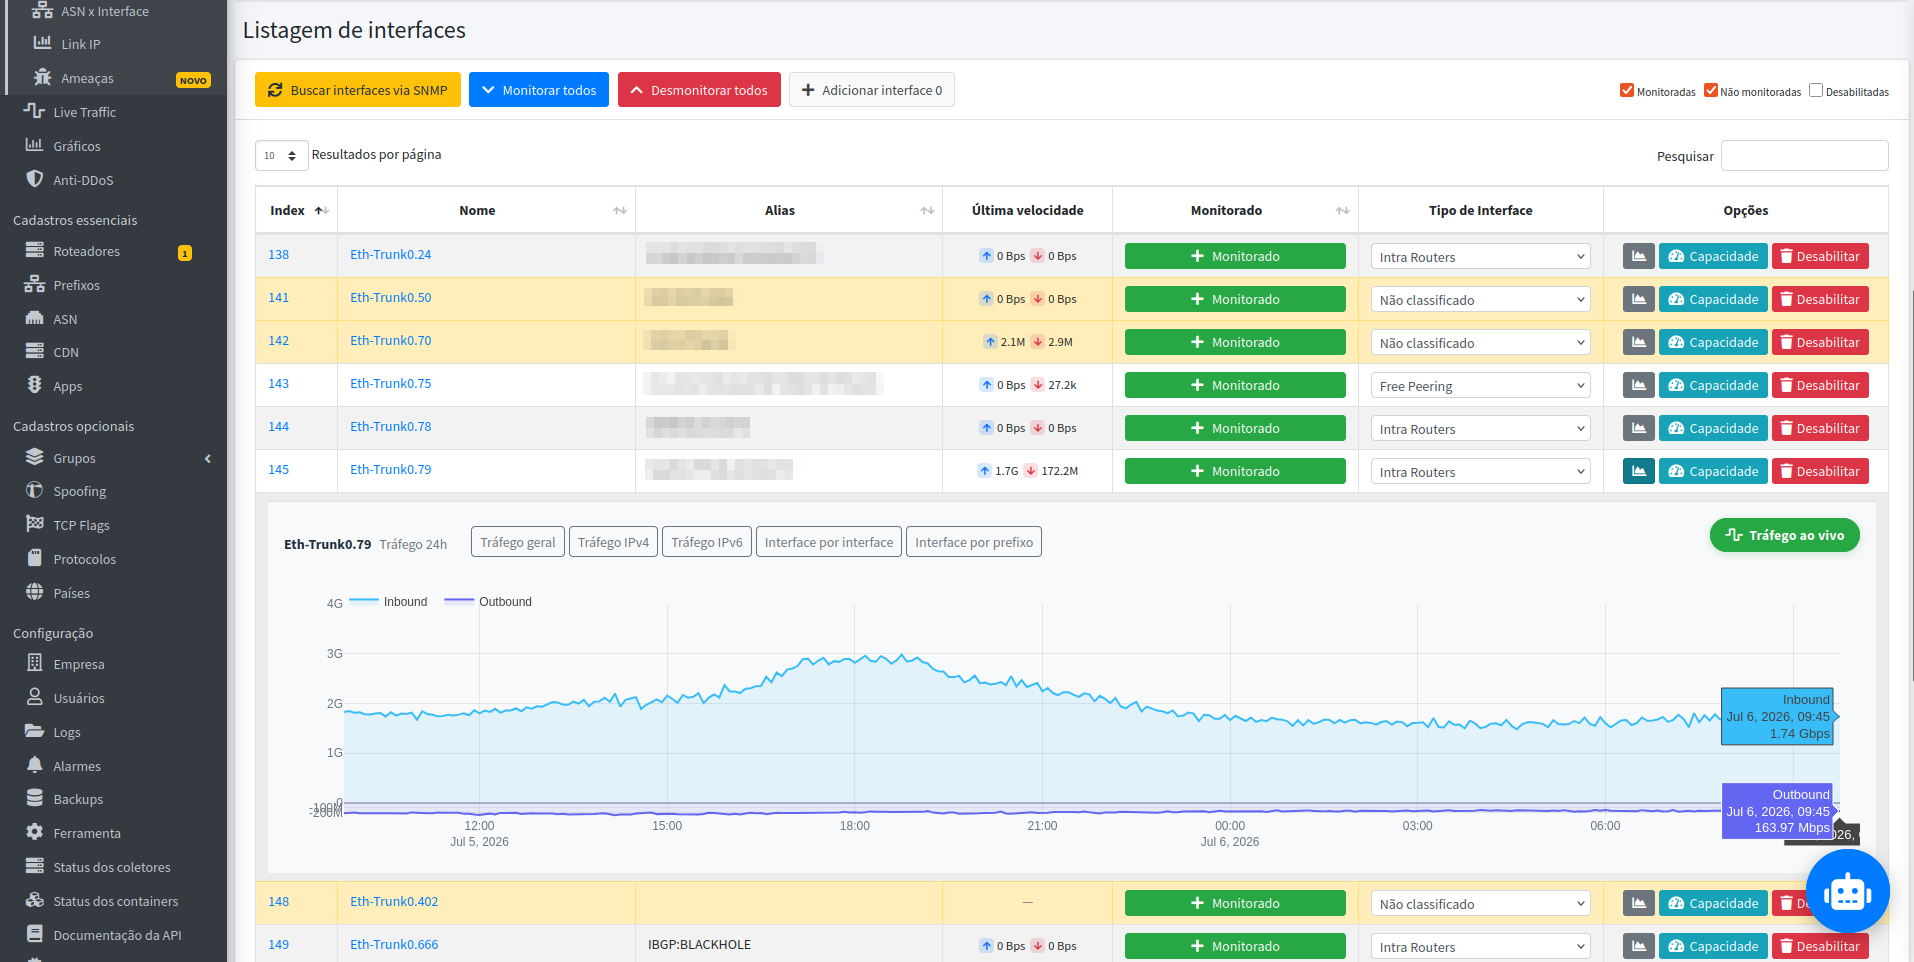Open TCP Flags sidebar item
The image size is (1914, 962).
(x=81, y=525)
